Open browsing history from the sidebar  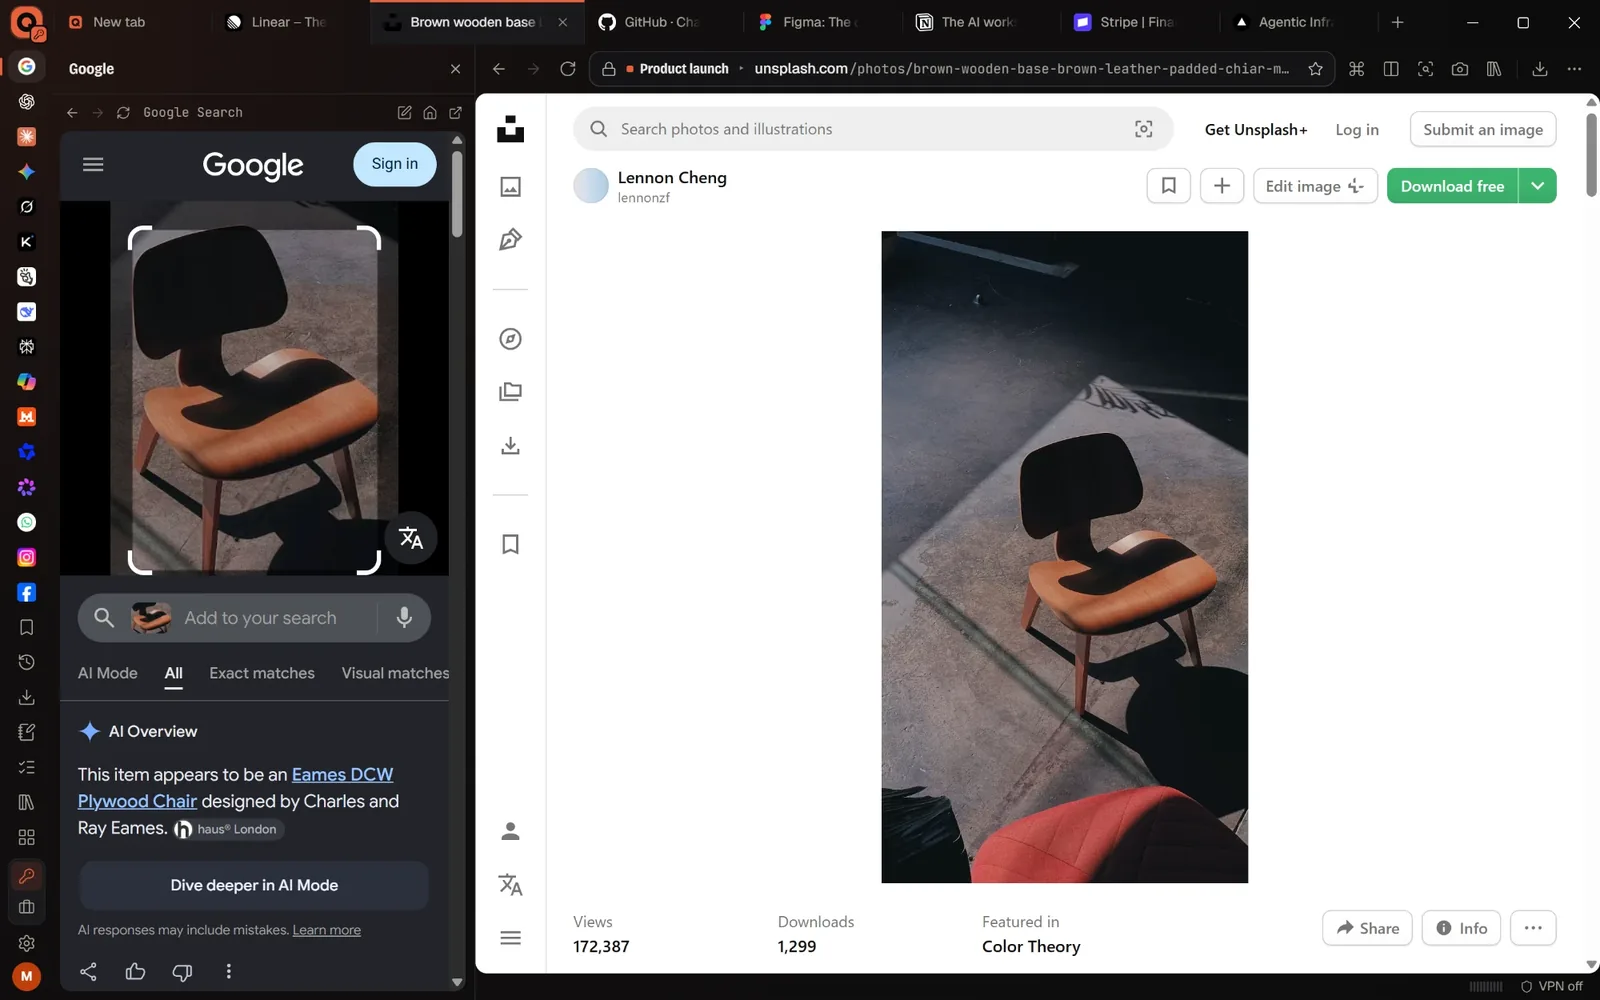click(27, 662)
